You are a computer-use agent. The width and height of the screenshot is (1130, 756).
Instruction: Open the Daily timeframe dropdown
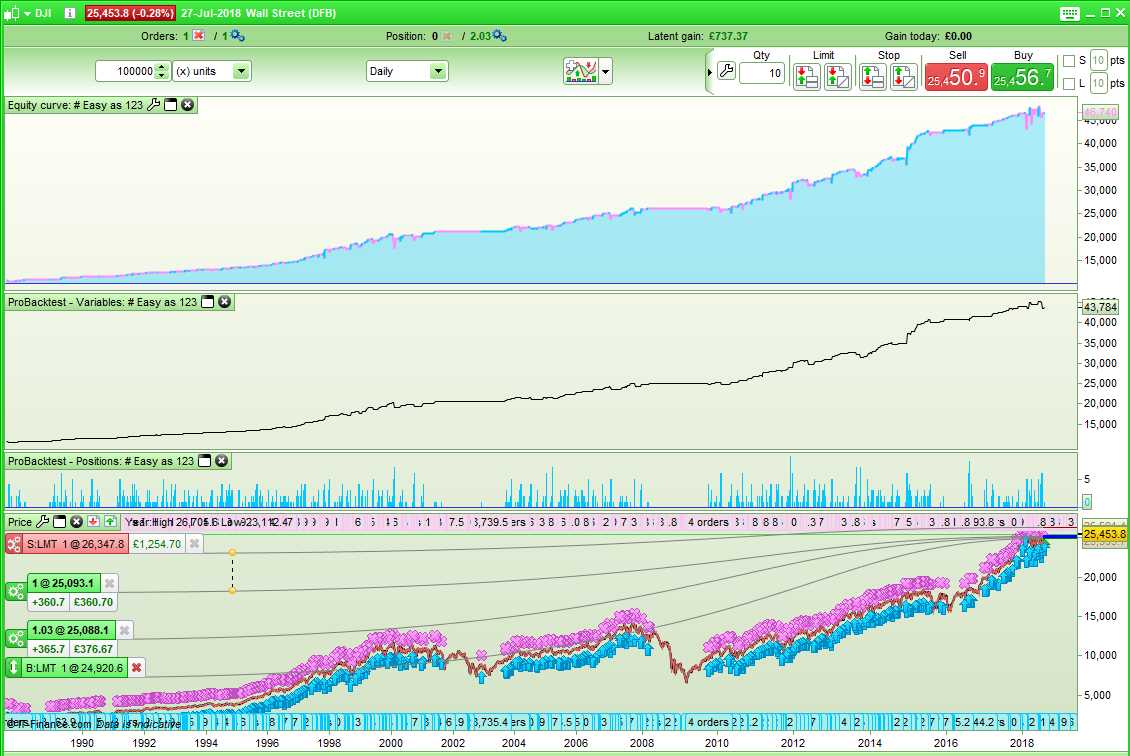point(437,71)
